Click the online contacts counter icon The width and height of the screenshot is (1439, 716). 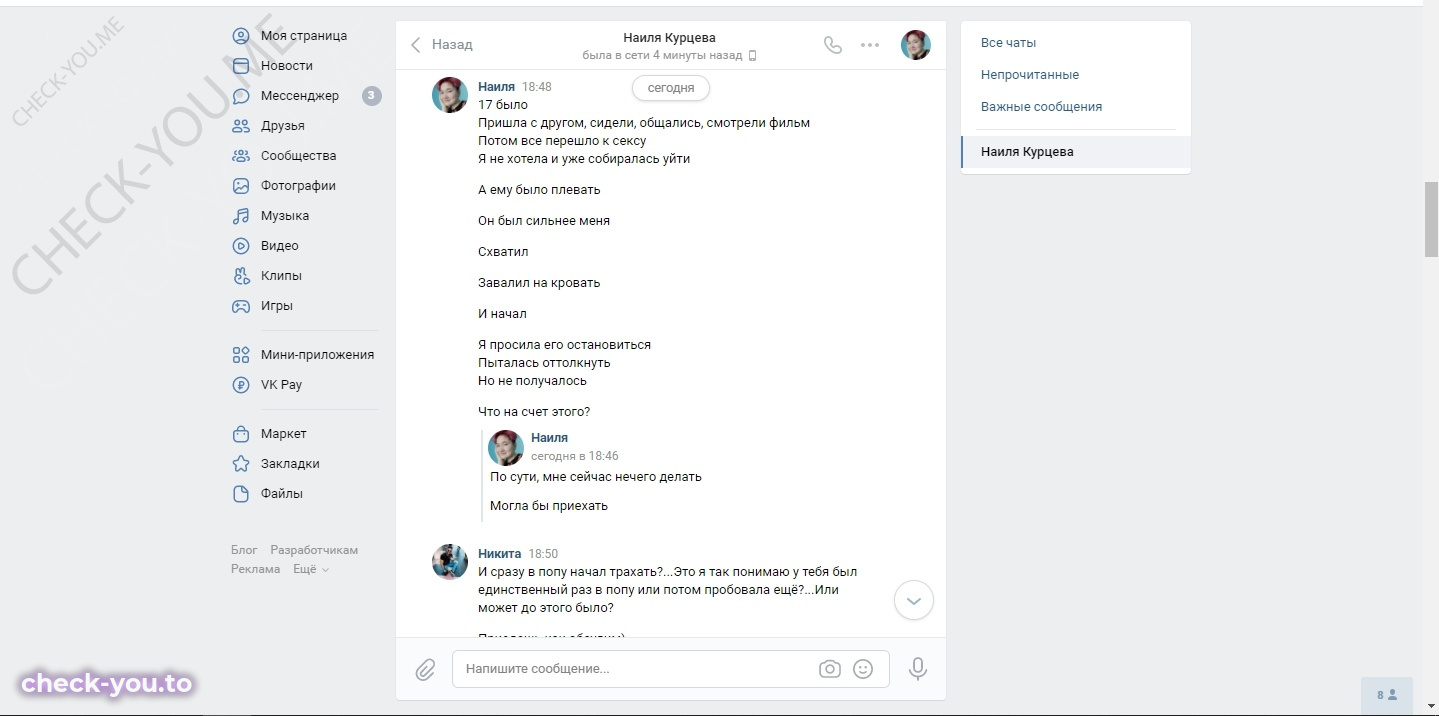[x=1387, y=695]
